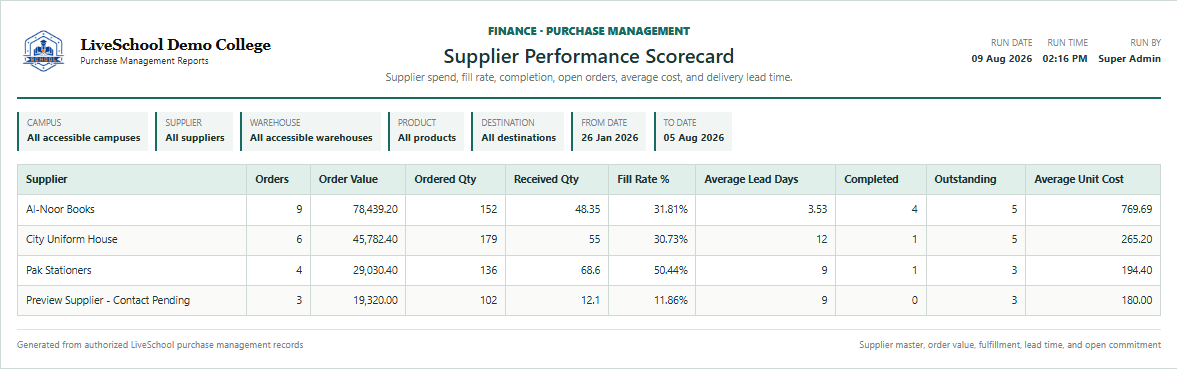1178x370 pixels.
Task: Click the footer text Generated from authorized LiveSchool
Action: pos(160,345)
